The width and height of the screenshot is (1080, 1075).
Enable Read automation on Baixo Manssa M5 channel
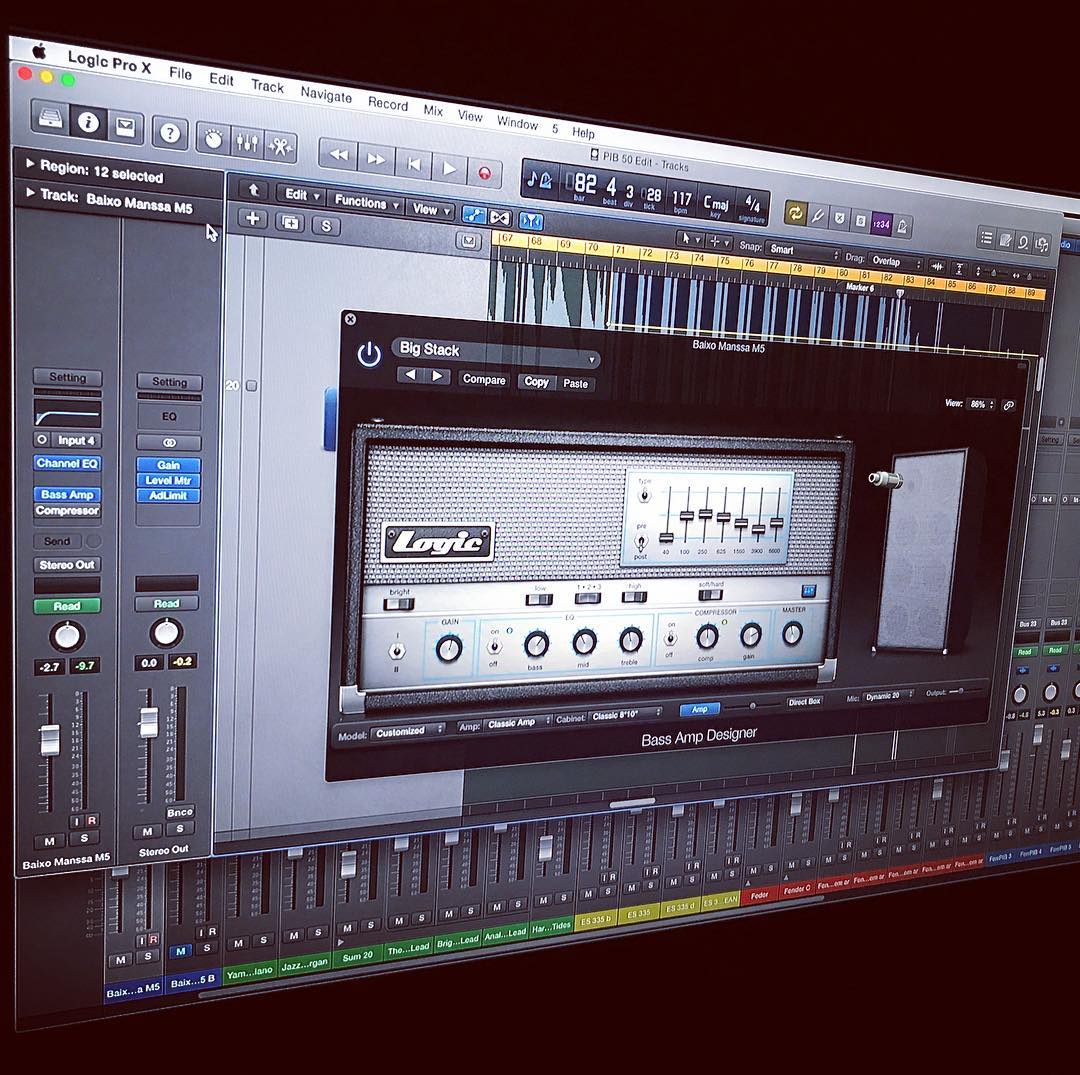point(66,604)
